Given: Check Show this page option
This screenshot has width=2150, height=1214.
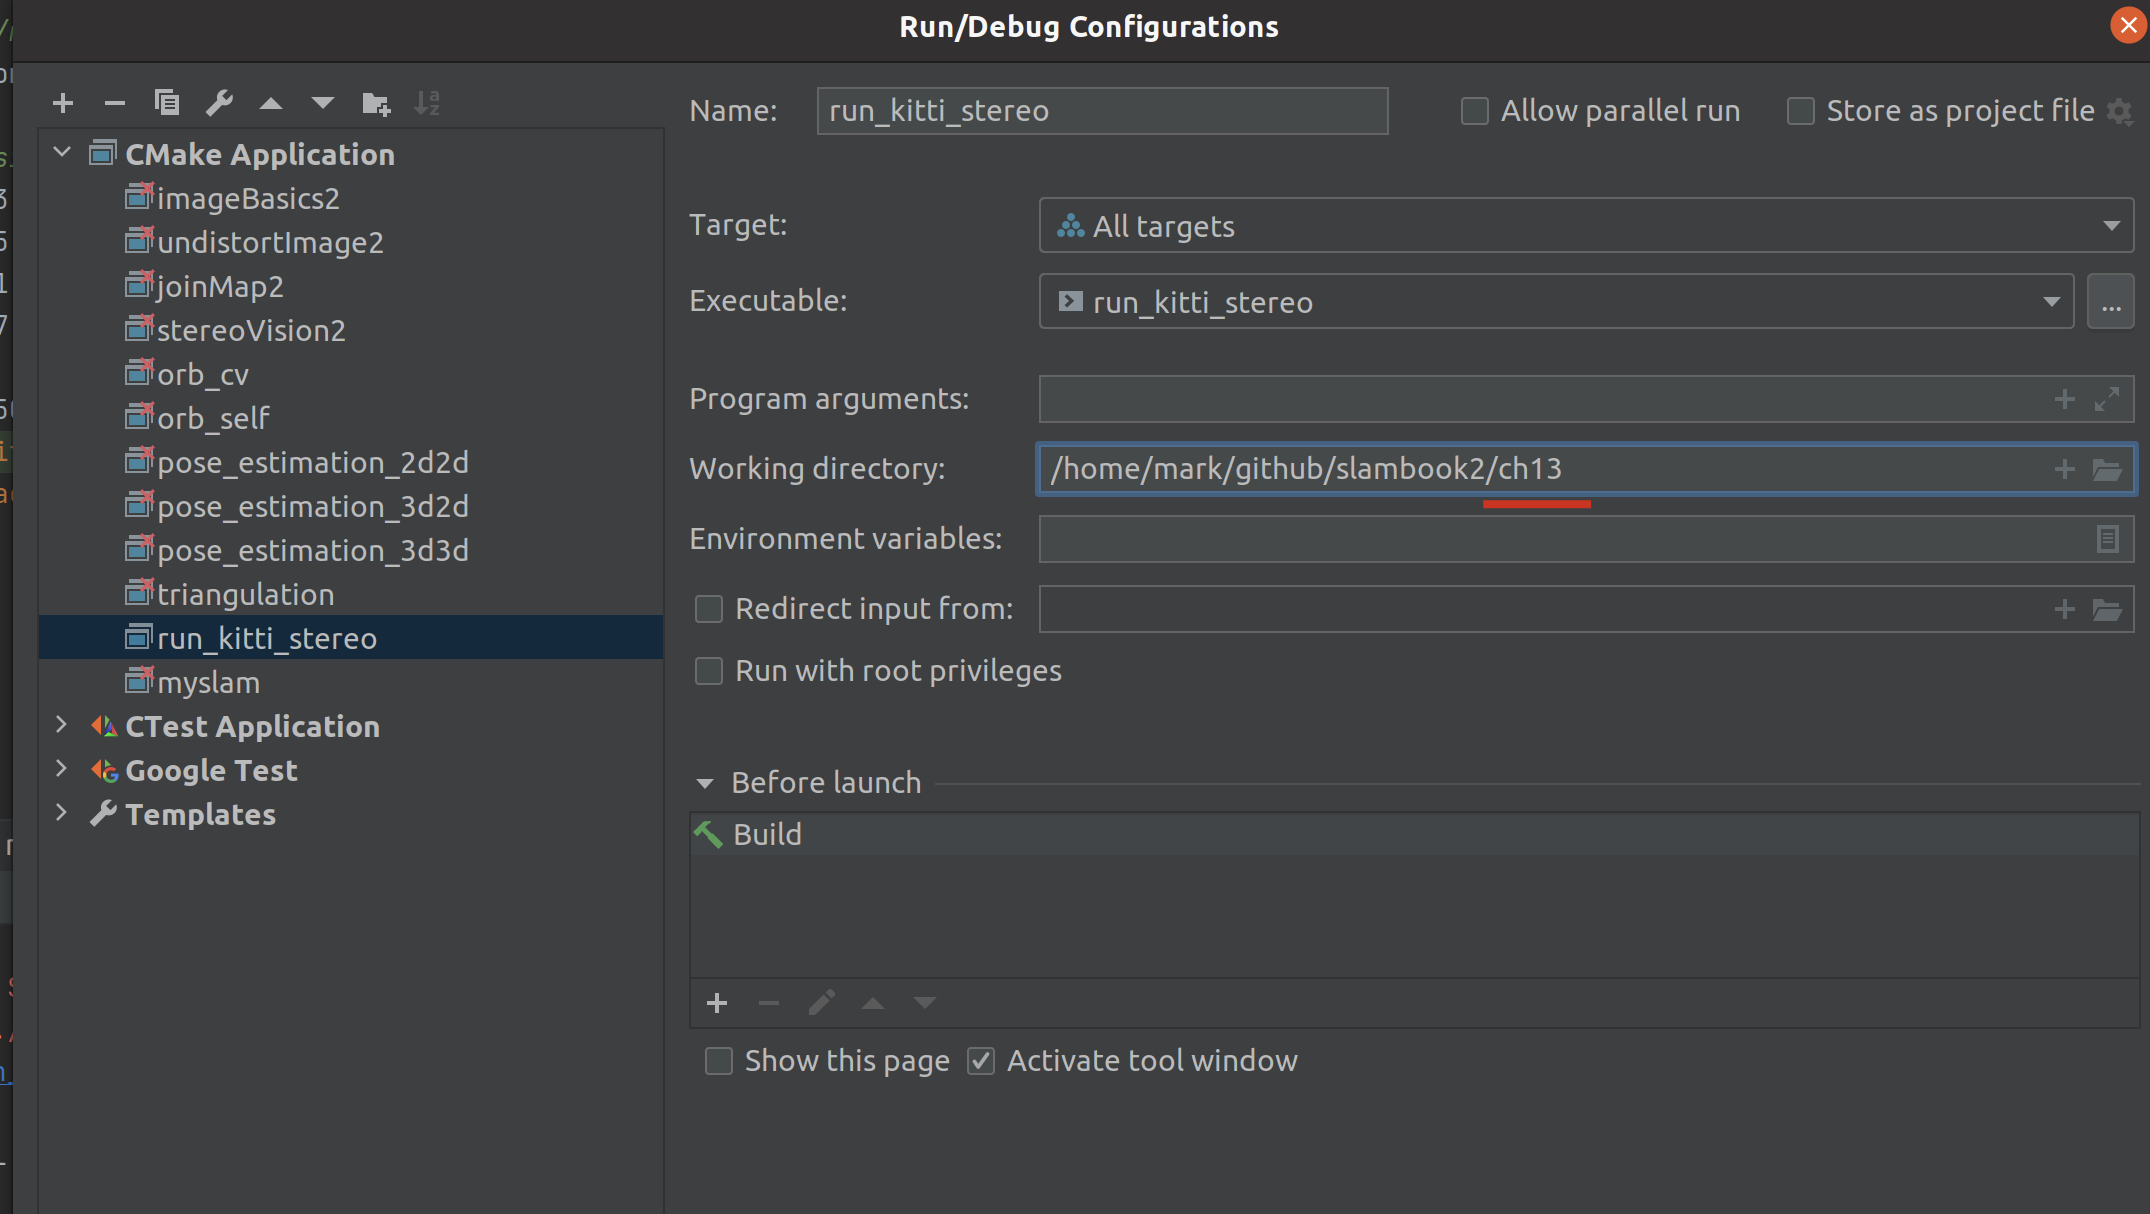Looking at the screenshot, I should tap(719, 1061).
